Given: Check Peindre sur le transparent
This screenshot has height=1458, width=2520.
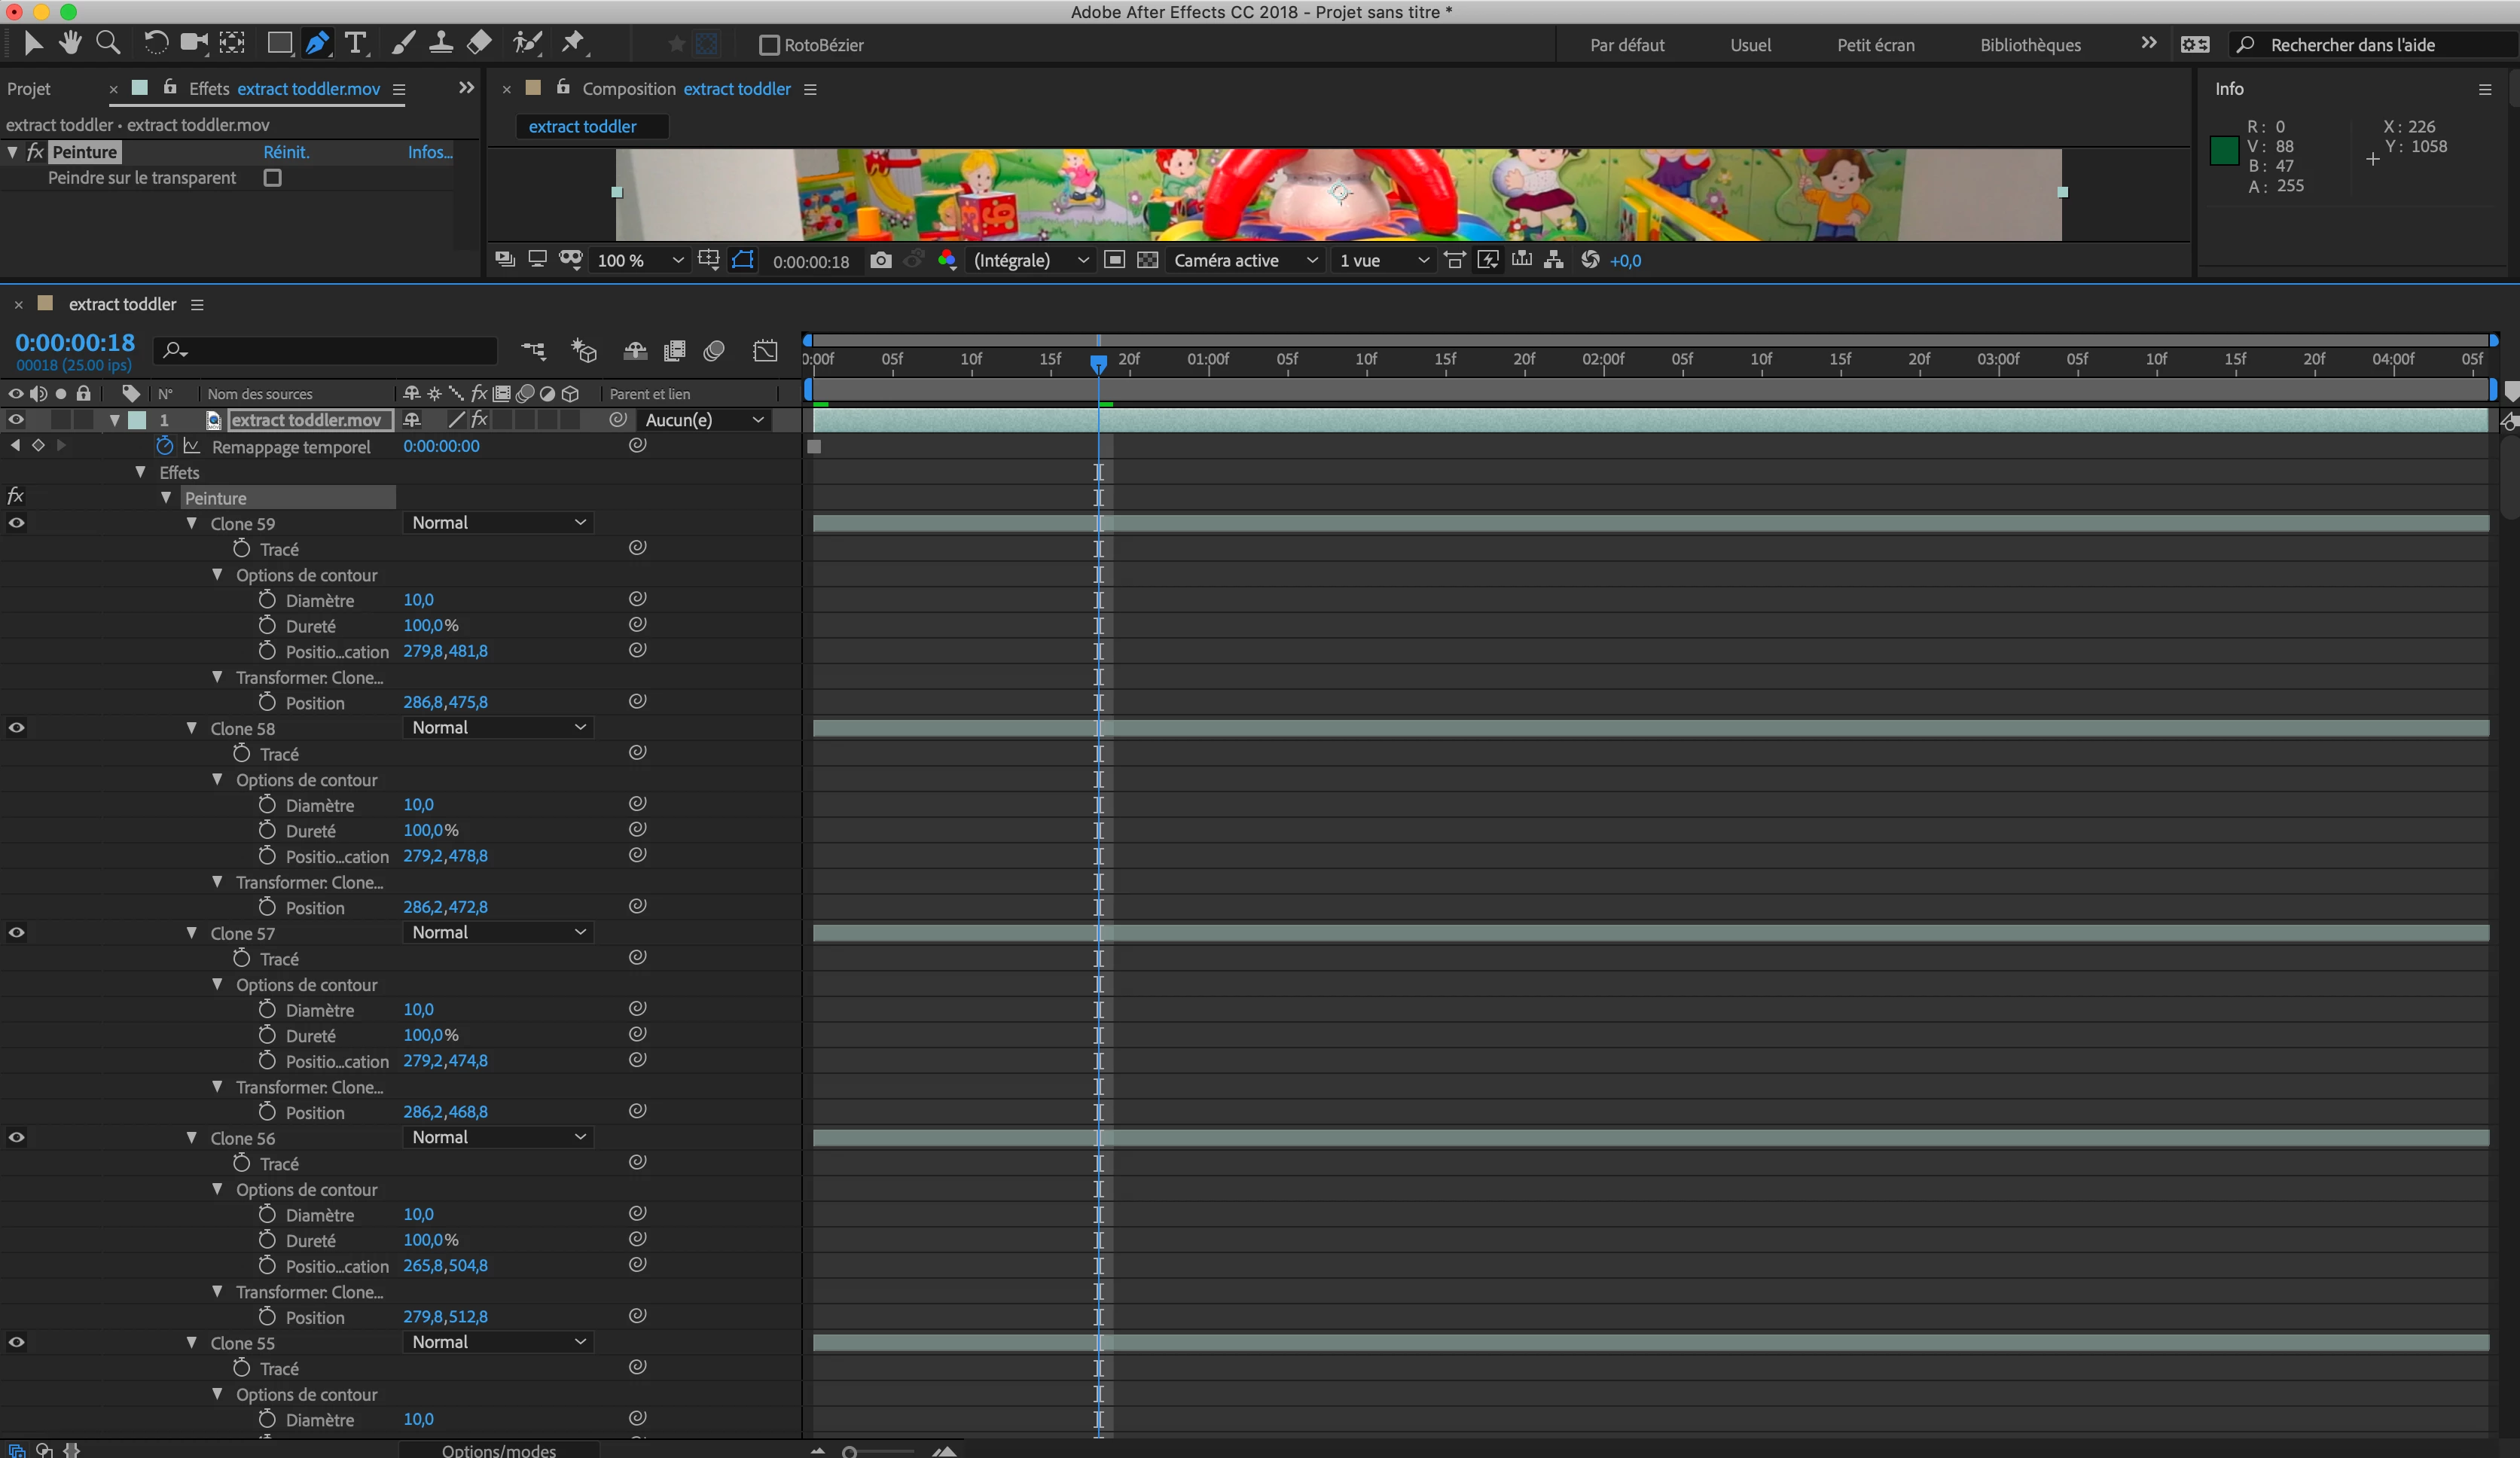Looking at the screenshot, I should pyautogui.click(x=272, y=178).
